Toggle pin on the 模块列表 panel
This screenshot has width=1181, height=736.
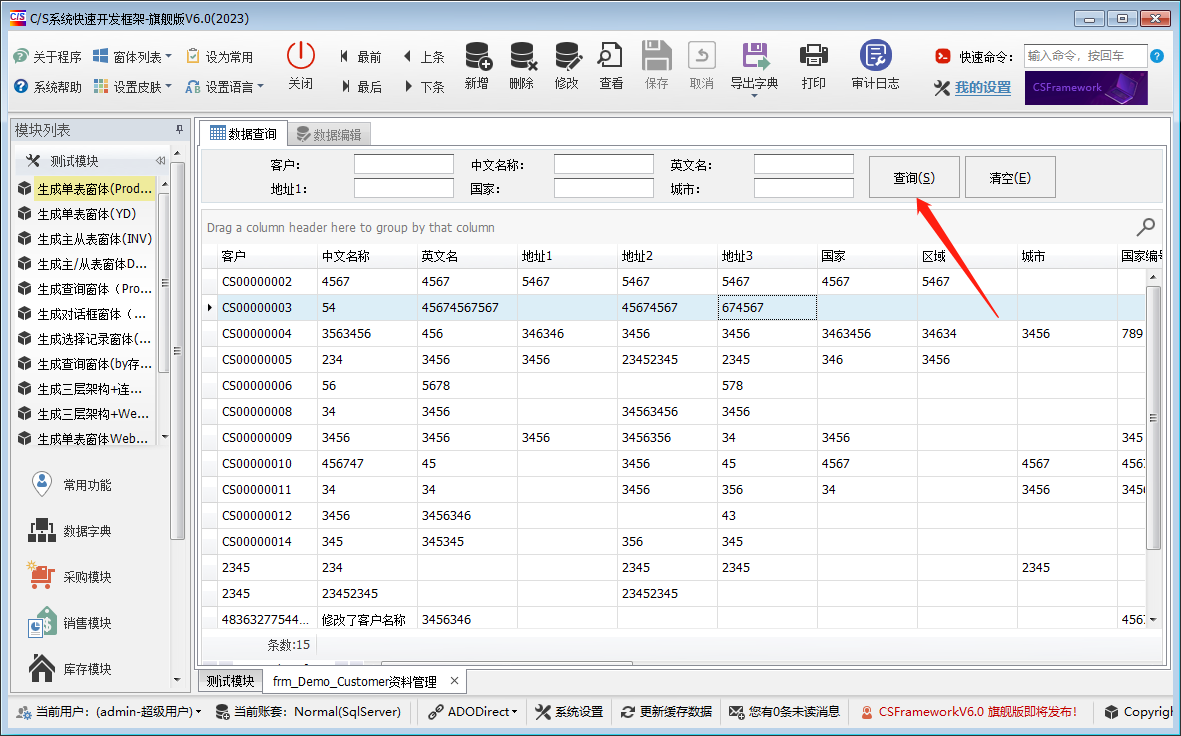(x=180, y=130)
